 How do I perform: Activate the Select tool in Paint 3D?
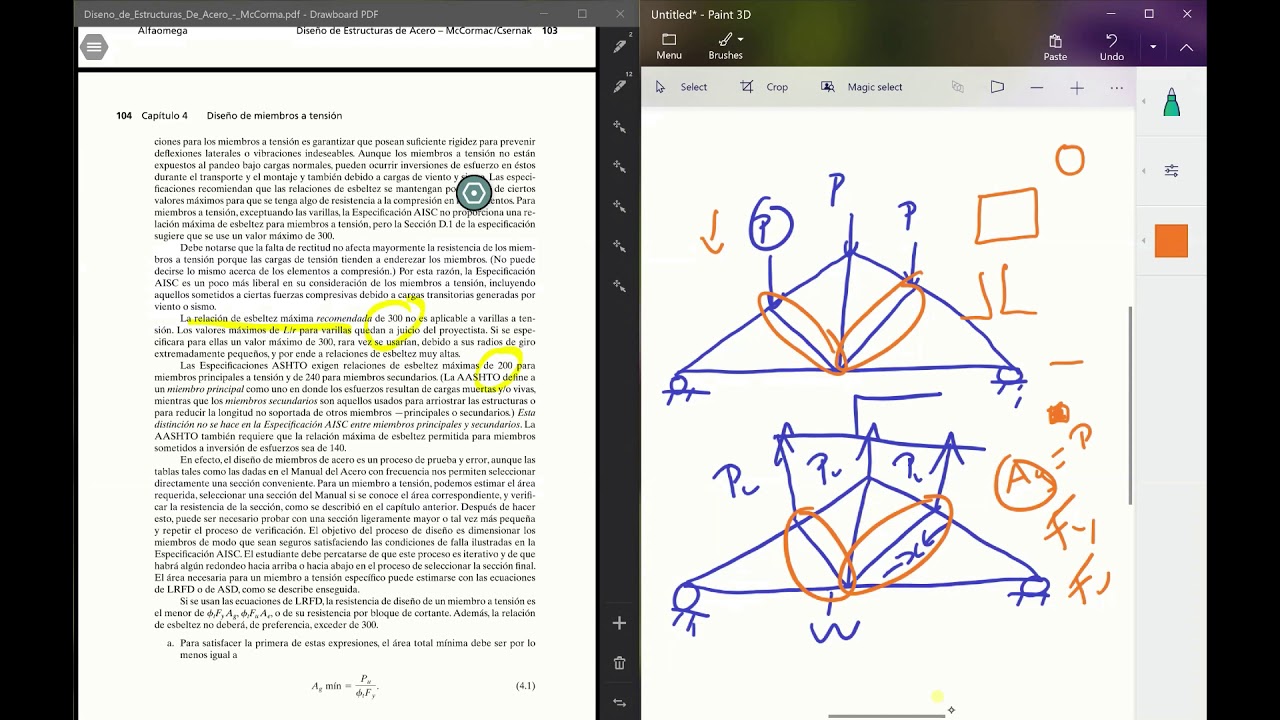681,87
